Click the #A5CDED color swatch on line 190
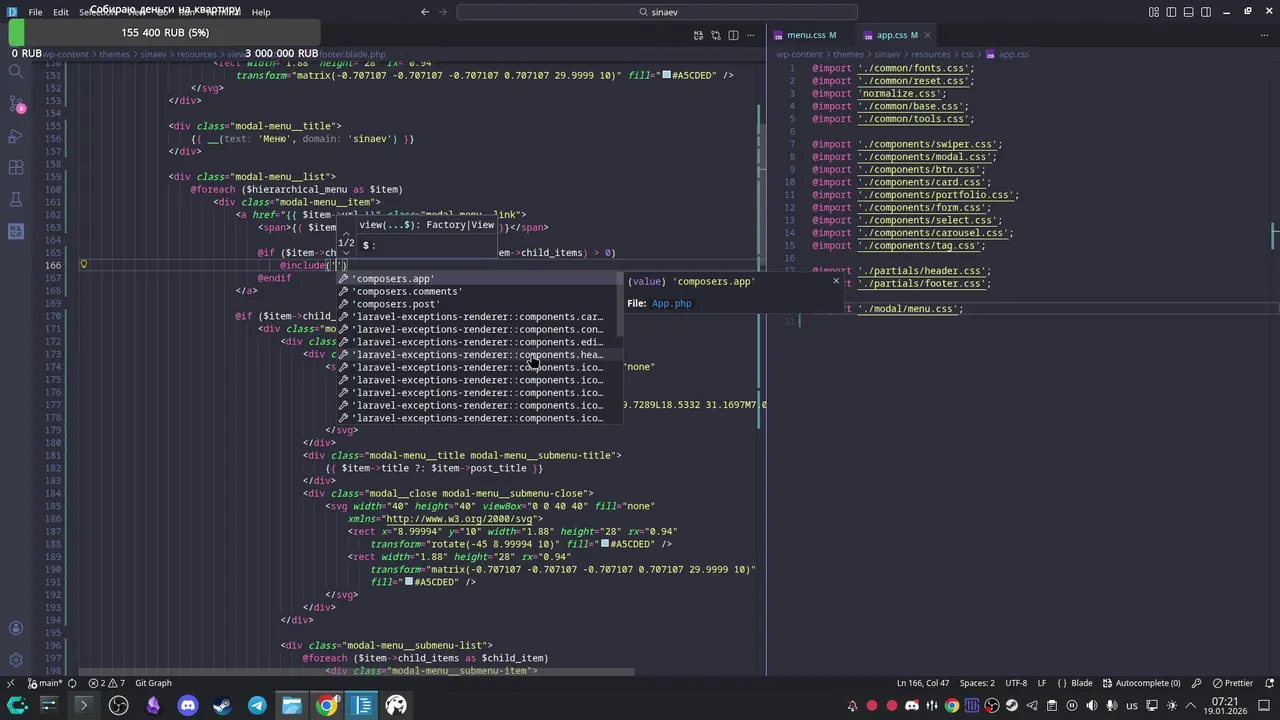 pyautogui.click(x=409, y=582)
